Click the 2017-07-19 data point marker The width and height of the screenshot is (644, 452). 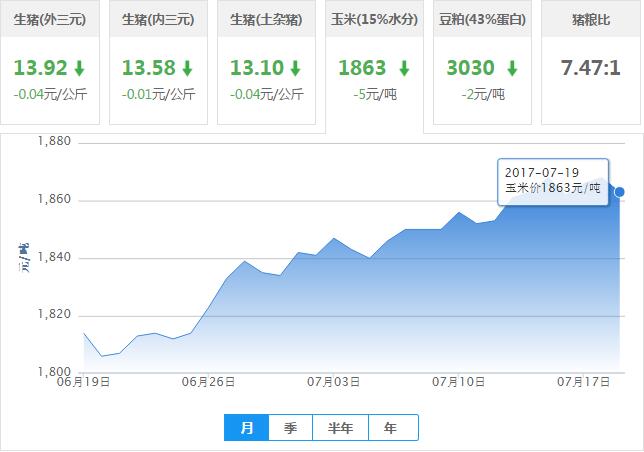coord(620,192)
